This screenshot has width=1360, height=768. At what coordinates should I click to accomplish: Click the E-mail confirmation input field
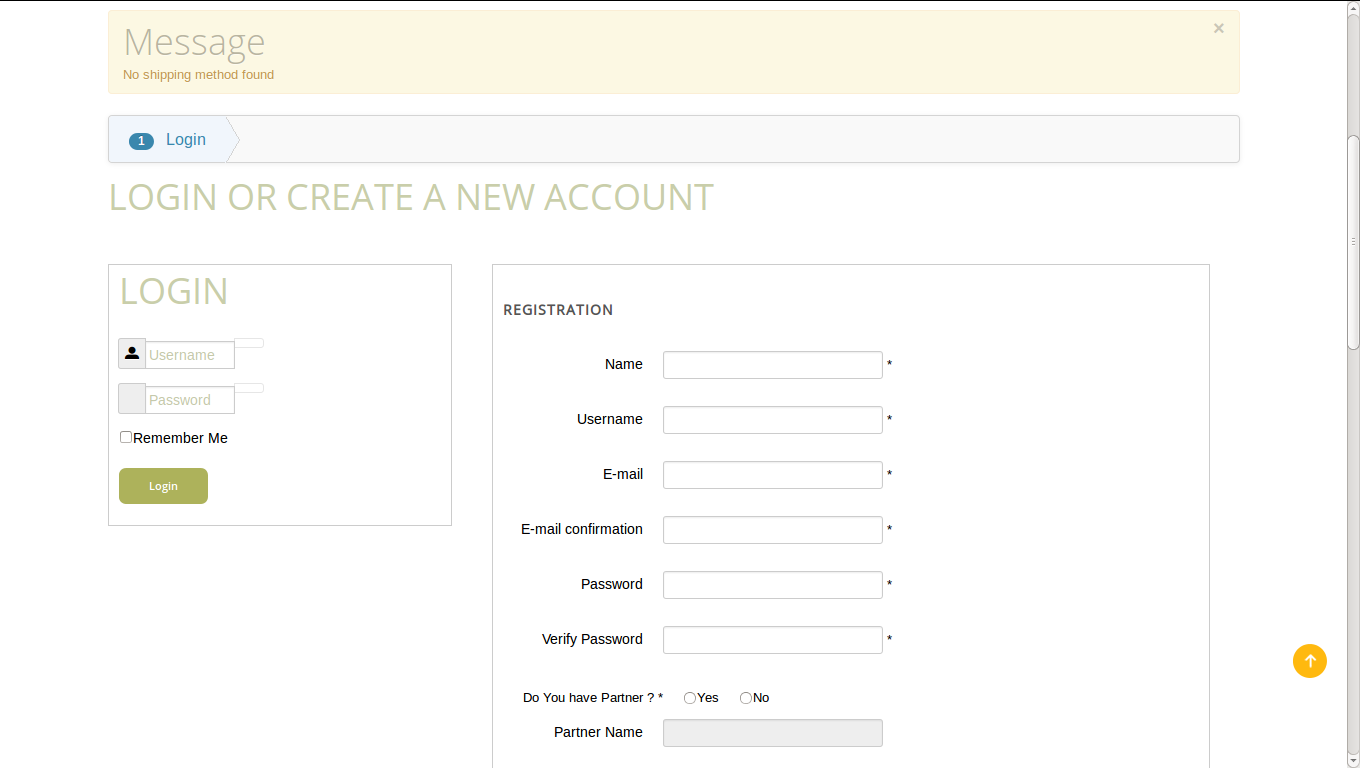772,530
